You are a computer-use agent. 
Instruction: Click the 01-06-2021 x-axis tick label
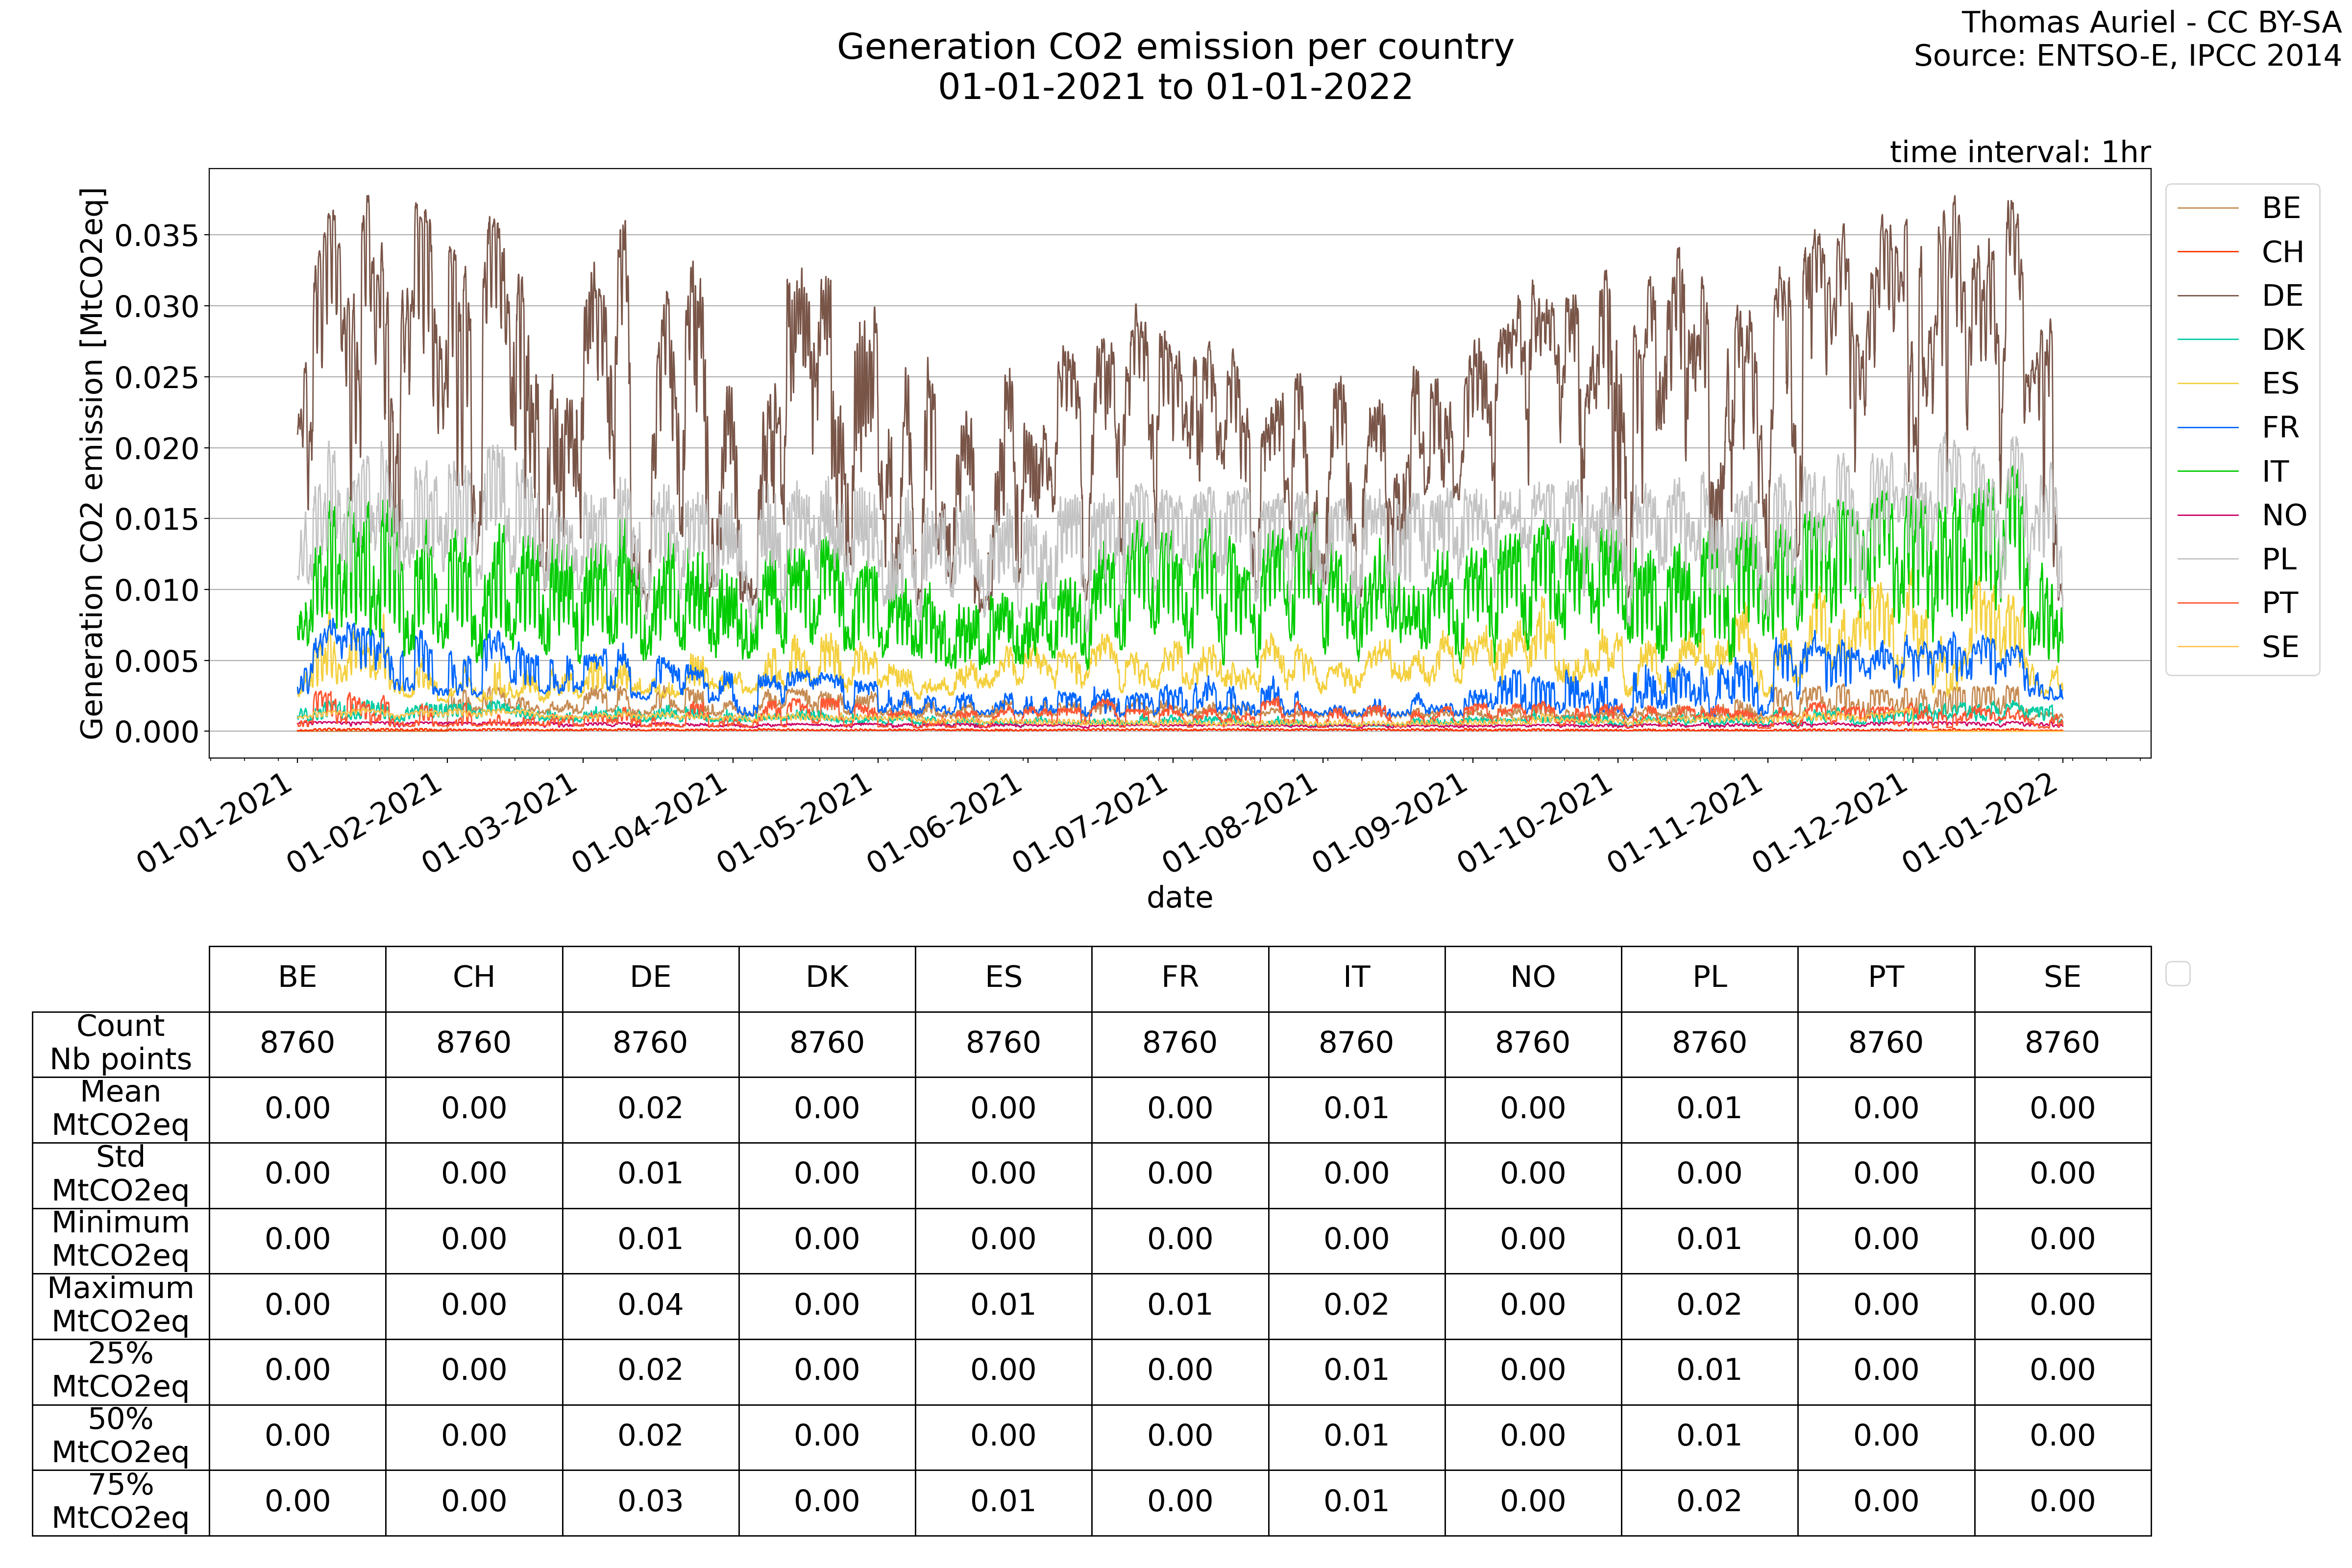pos(944,823)
